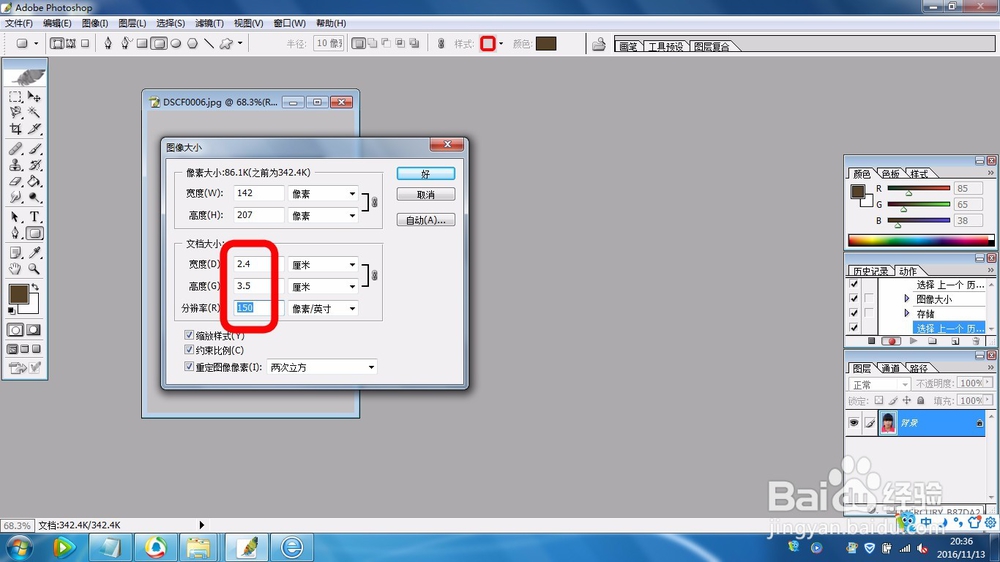This screenshot has width=1000, height=562.
Task: Click the pixel width input field
Action: click(258, 193)
